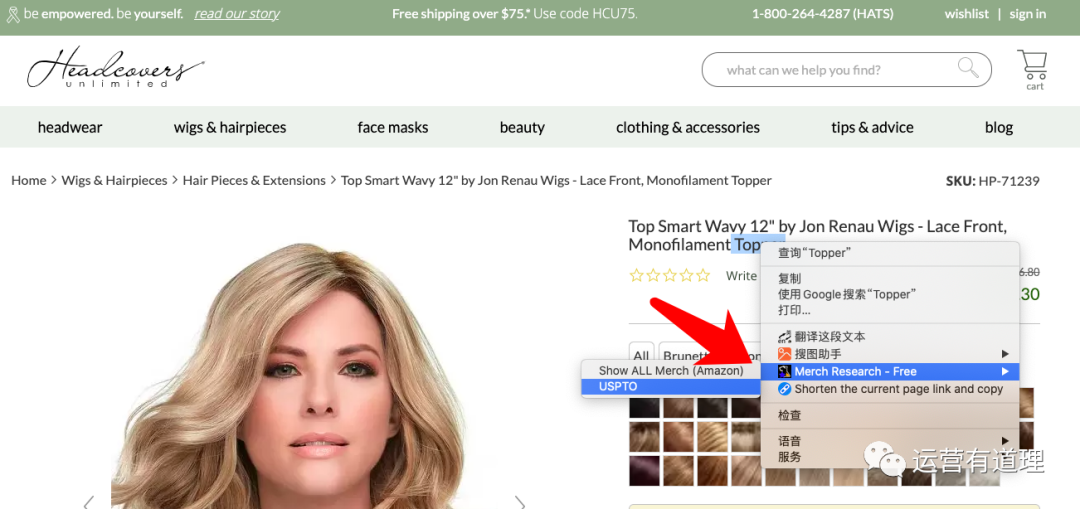
Task: Choose 'USPTO' in the submenu
Action: tap(618, 386)
